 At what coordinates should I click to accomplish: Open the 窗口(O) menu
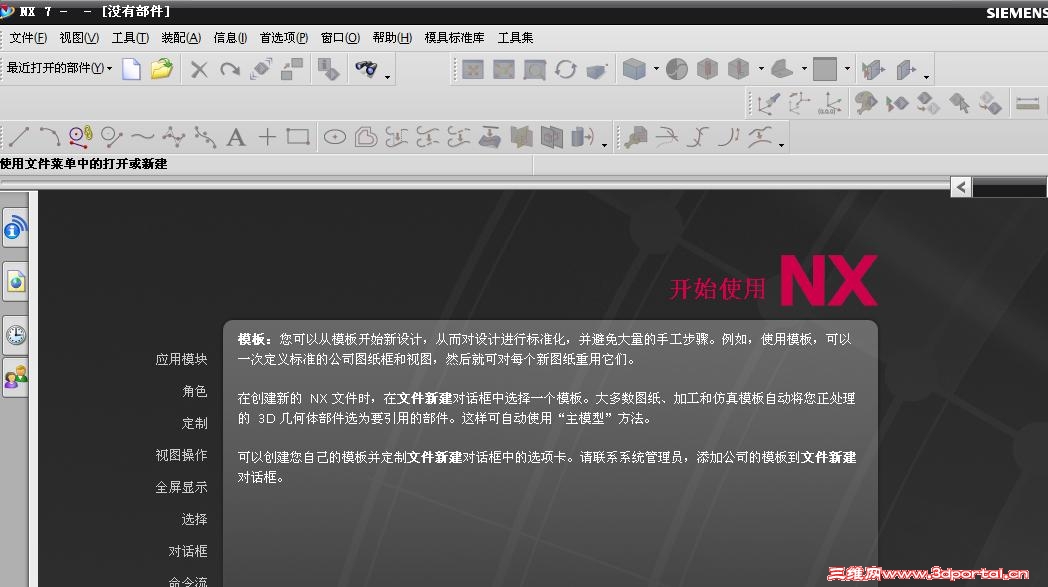pos(340,38)
